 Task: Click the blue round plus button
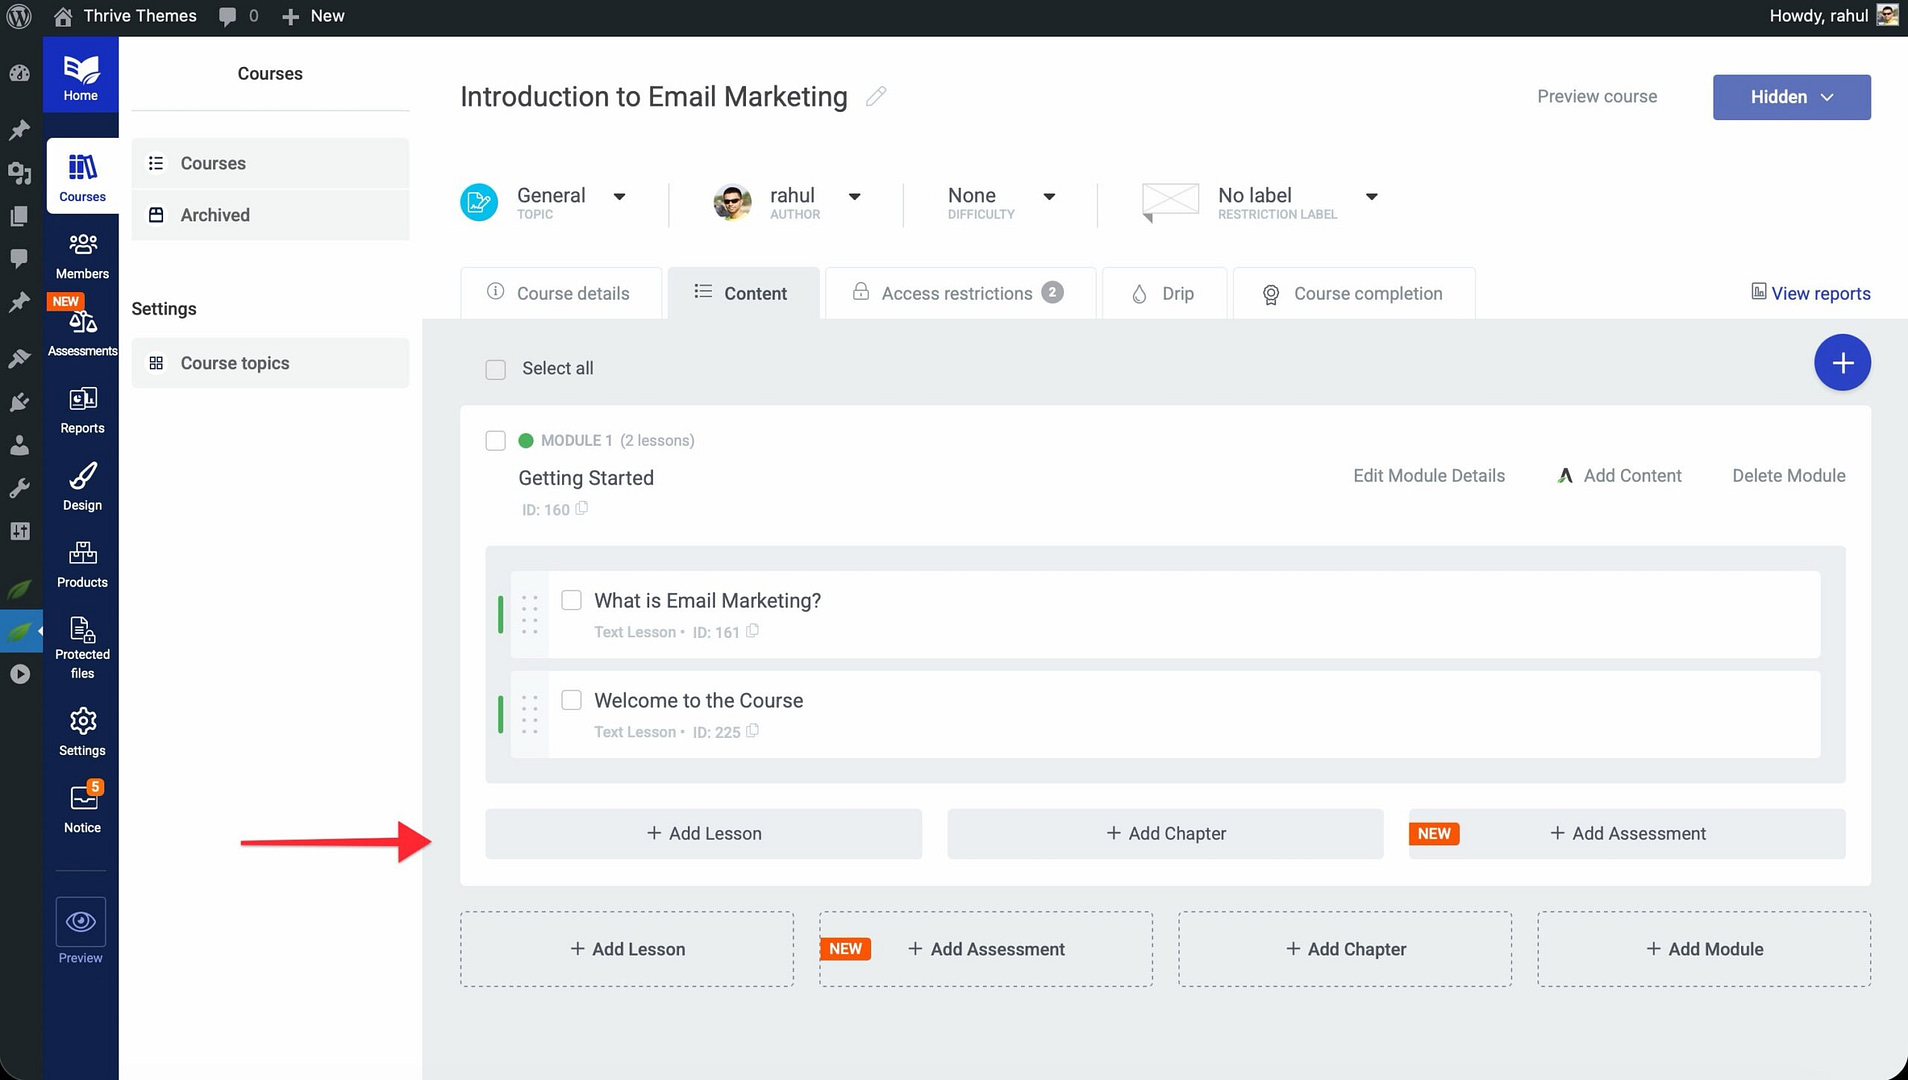tap(1842, 362)
